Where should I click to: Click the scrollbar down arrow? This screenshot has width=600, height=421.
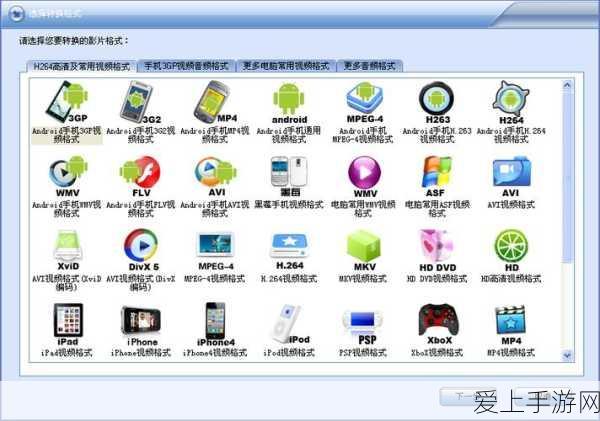tap(567, 355)
